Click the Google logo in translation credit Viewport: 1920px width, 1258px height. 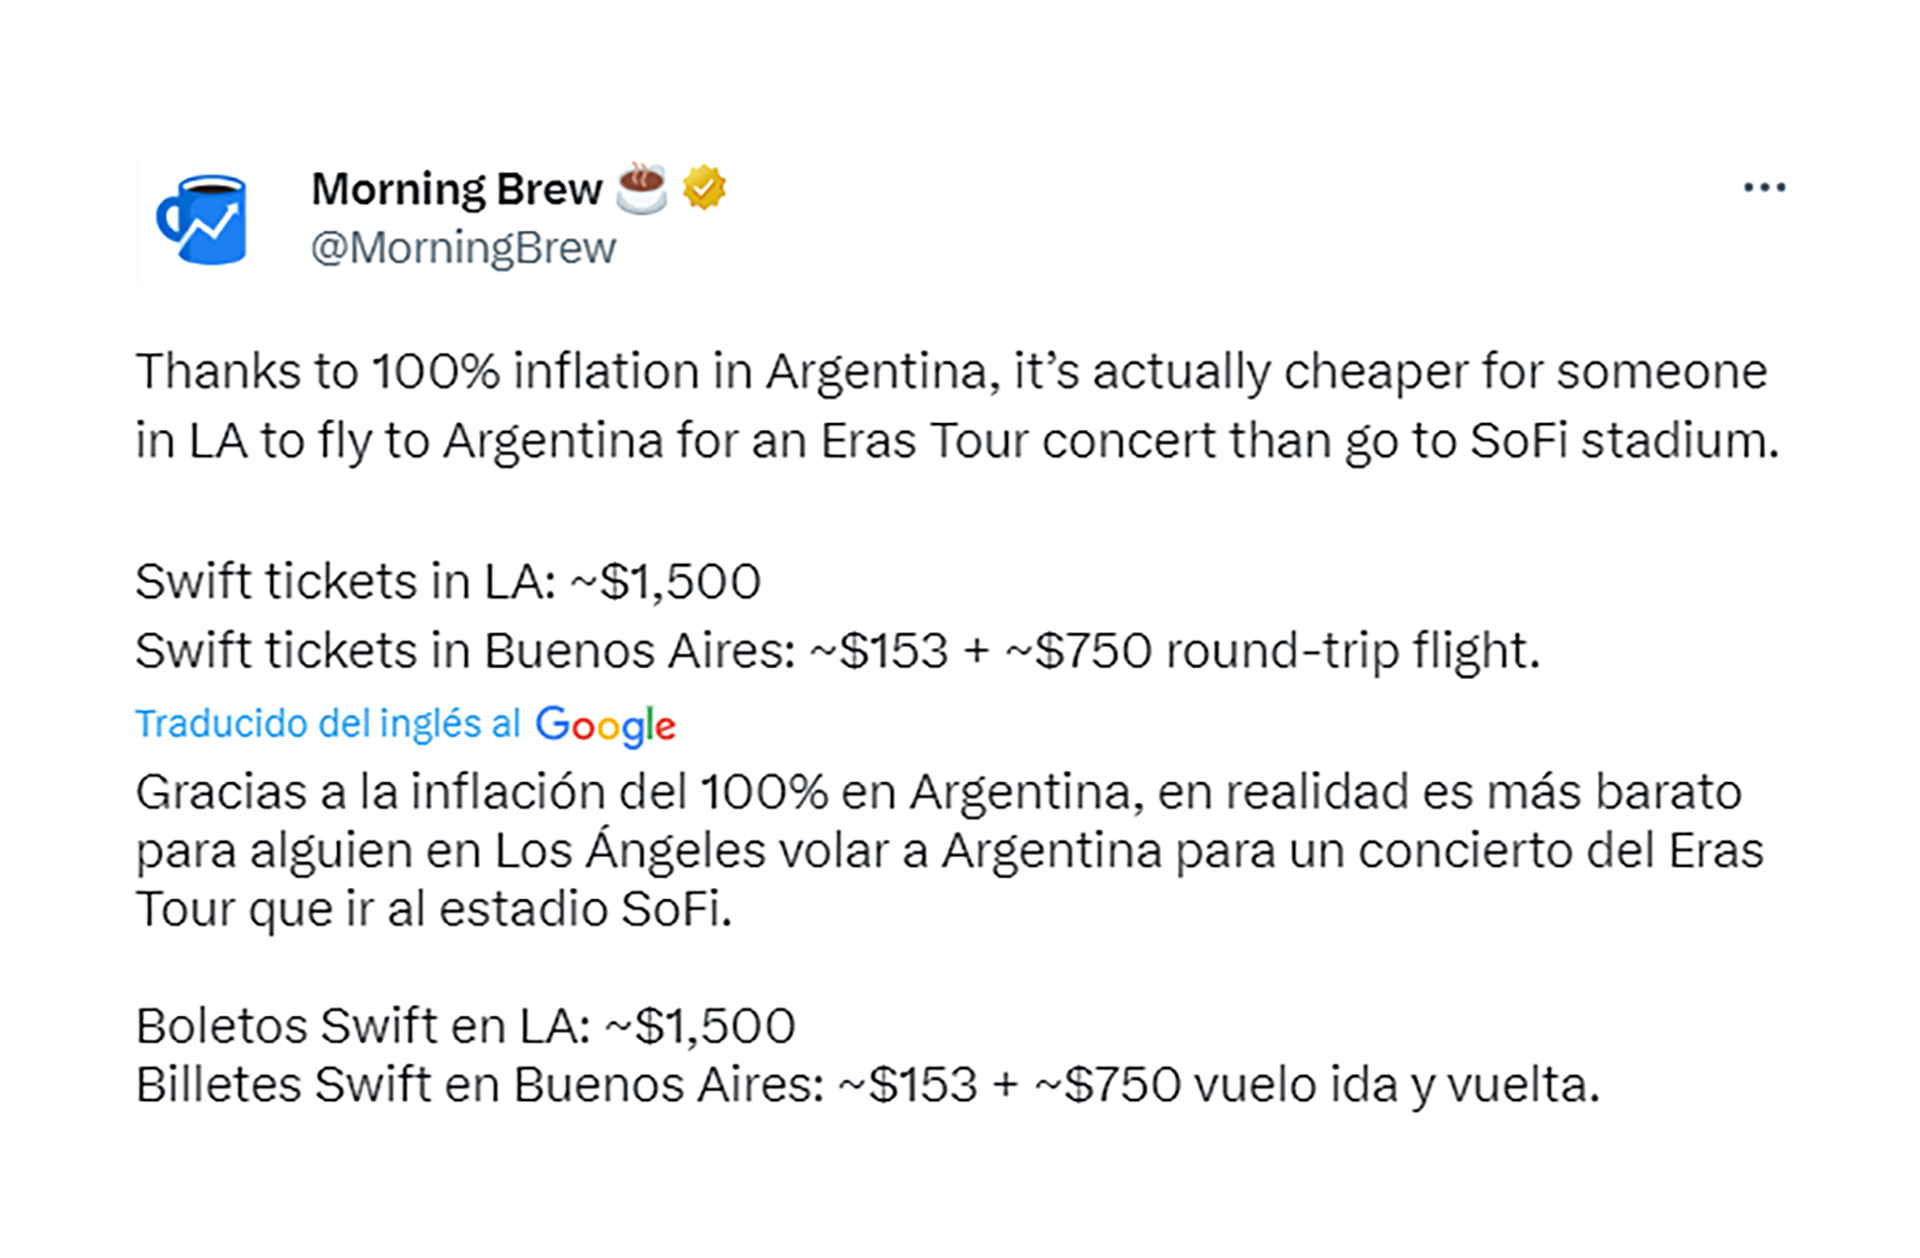(606, 725)
